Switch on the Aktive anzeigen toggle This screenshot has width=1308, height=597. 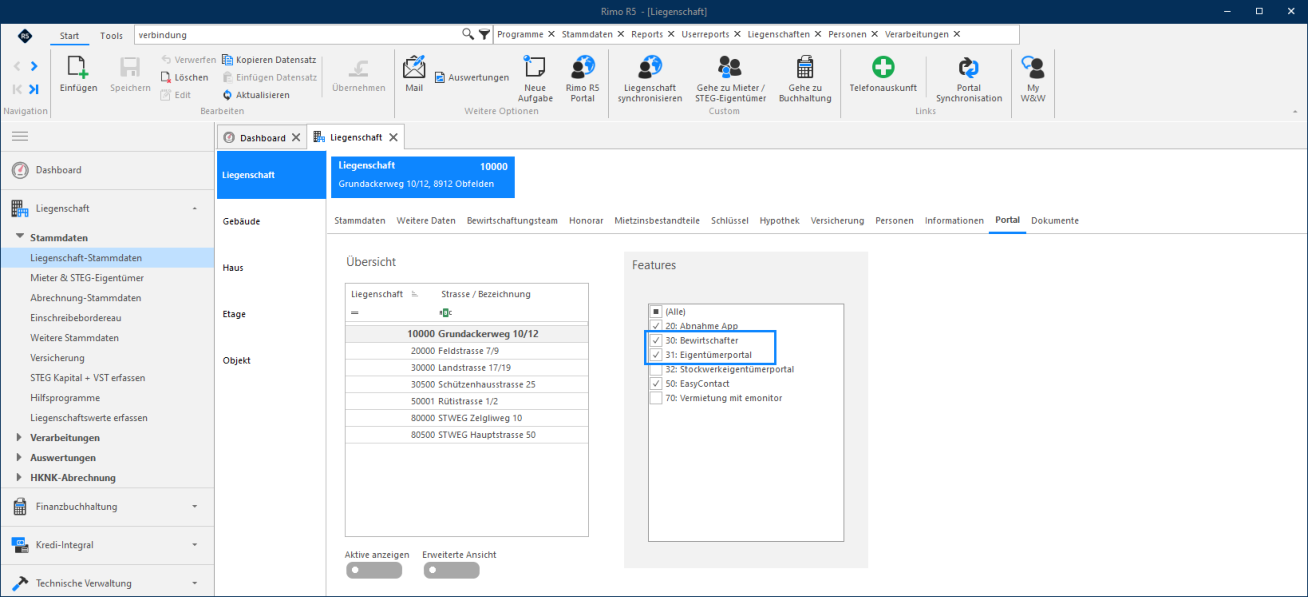[374, 571]
